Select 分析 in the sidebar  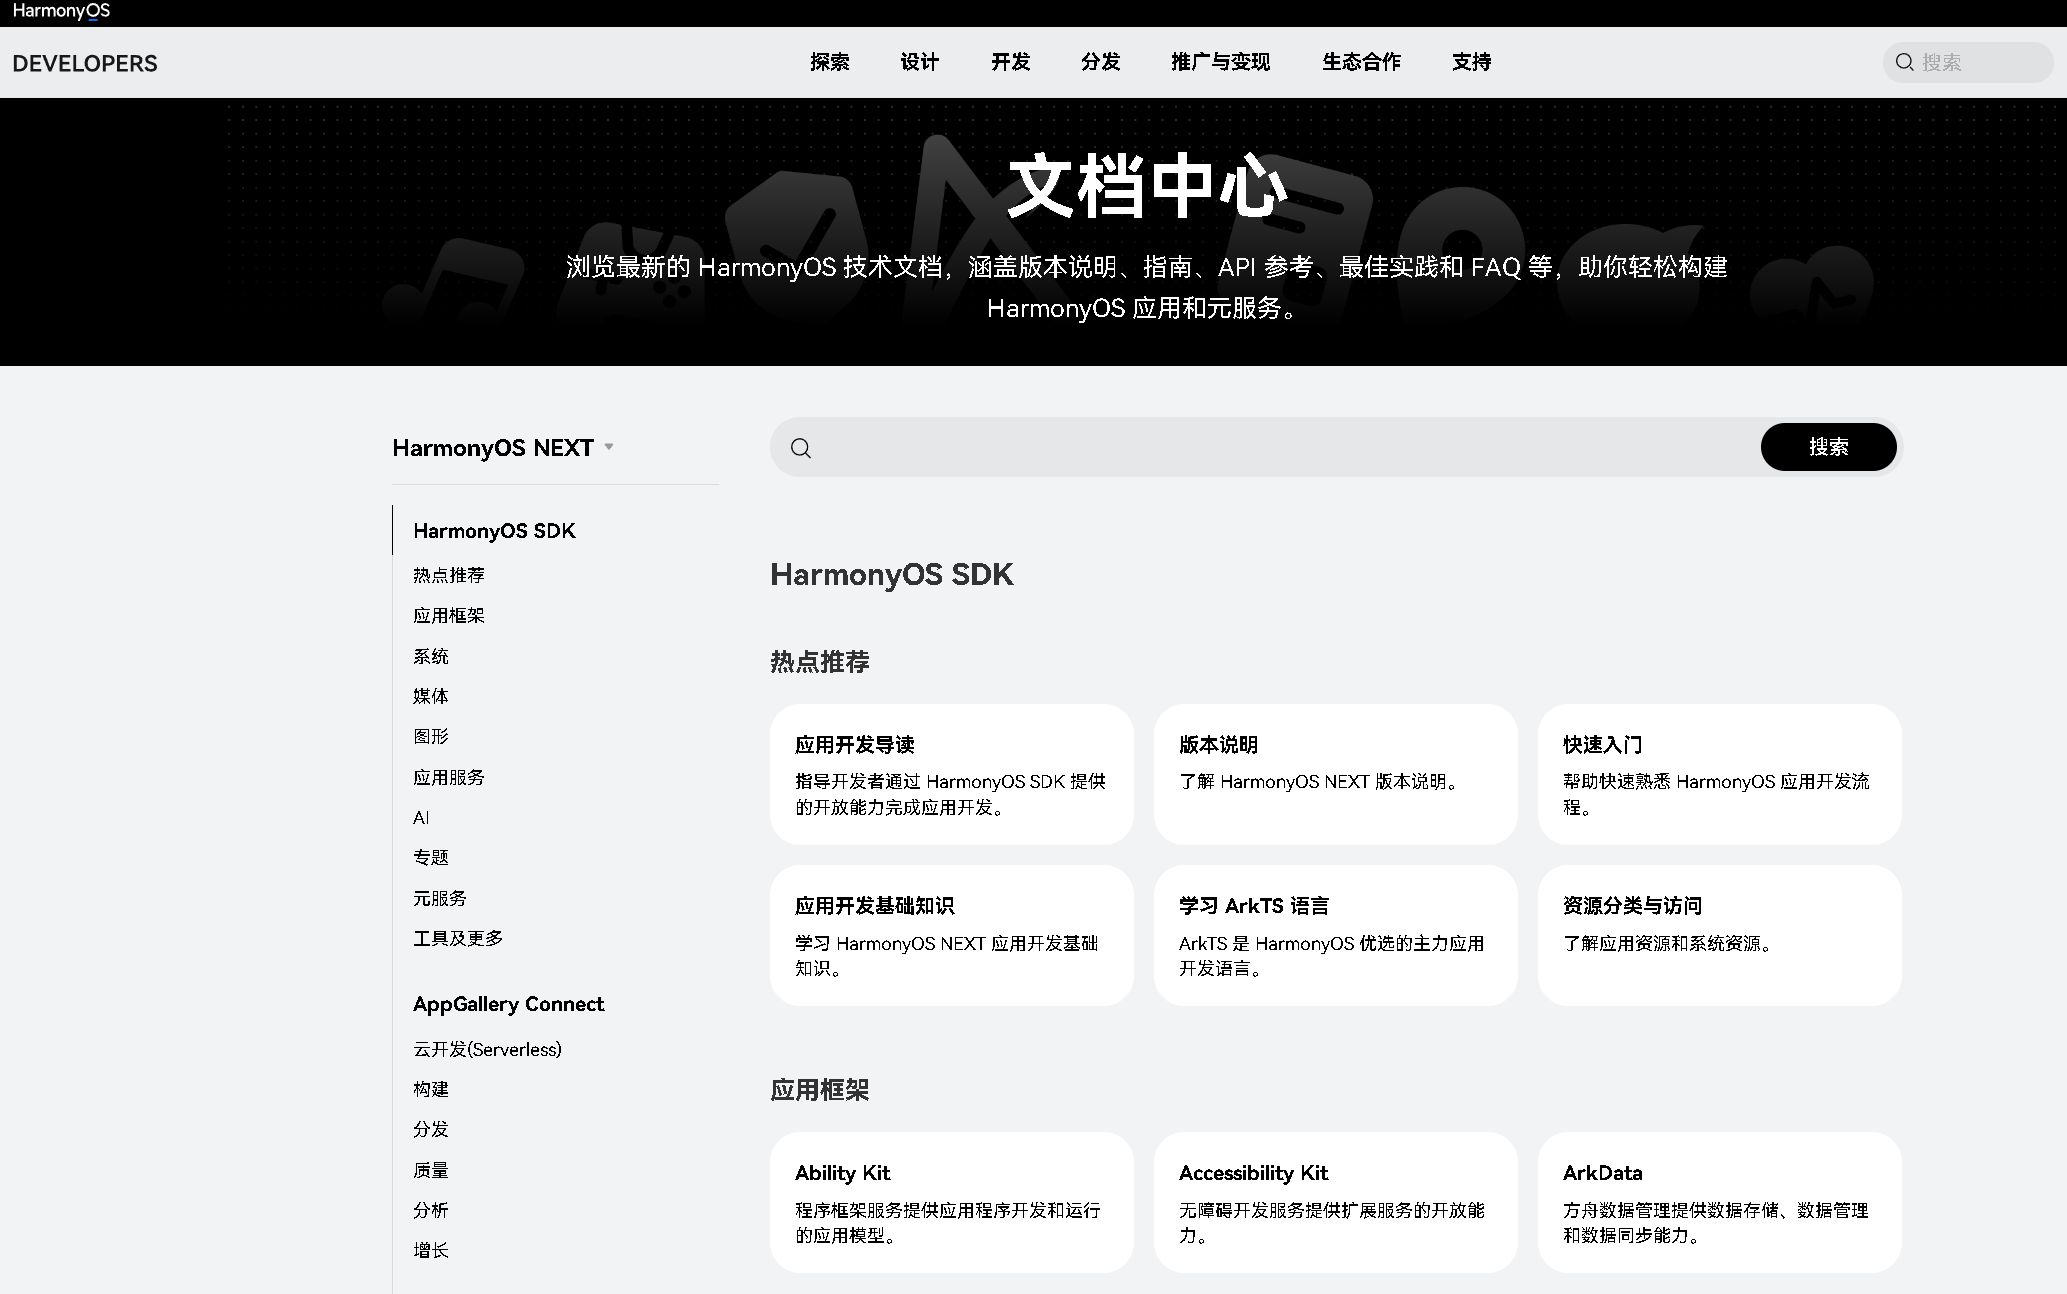coord(431,1210)
